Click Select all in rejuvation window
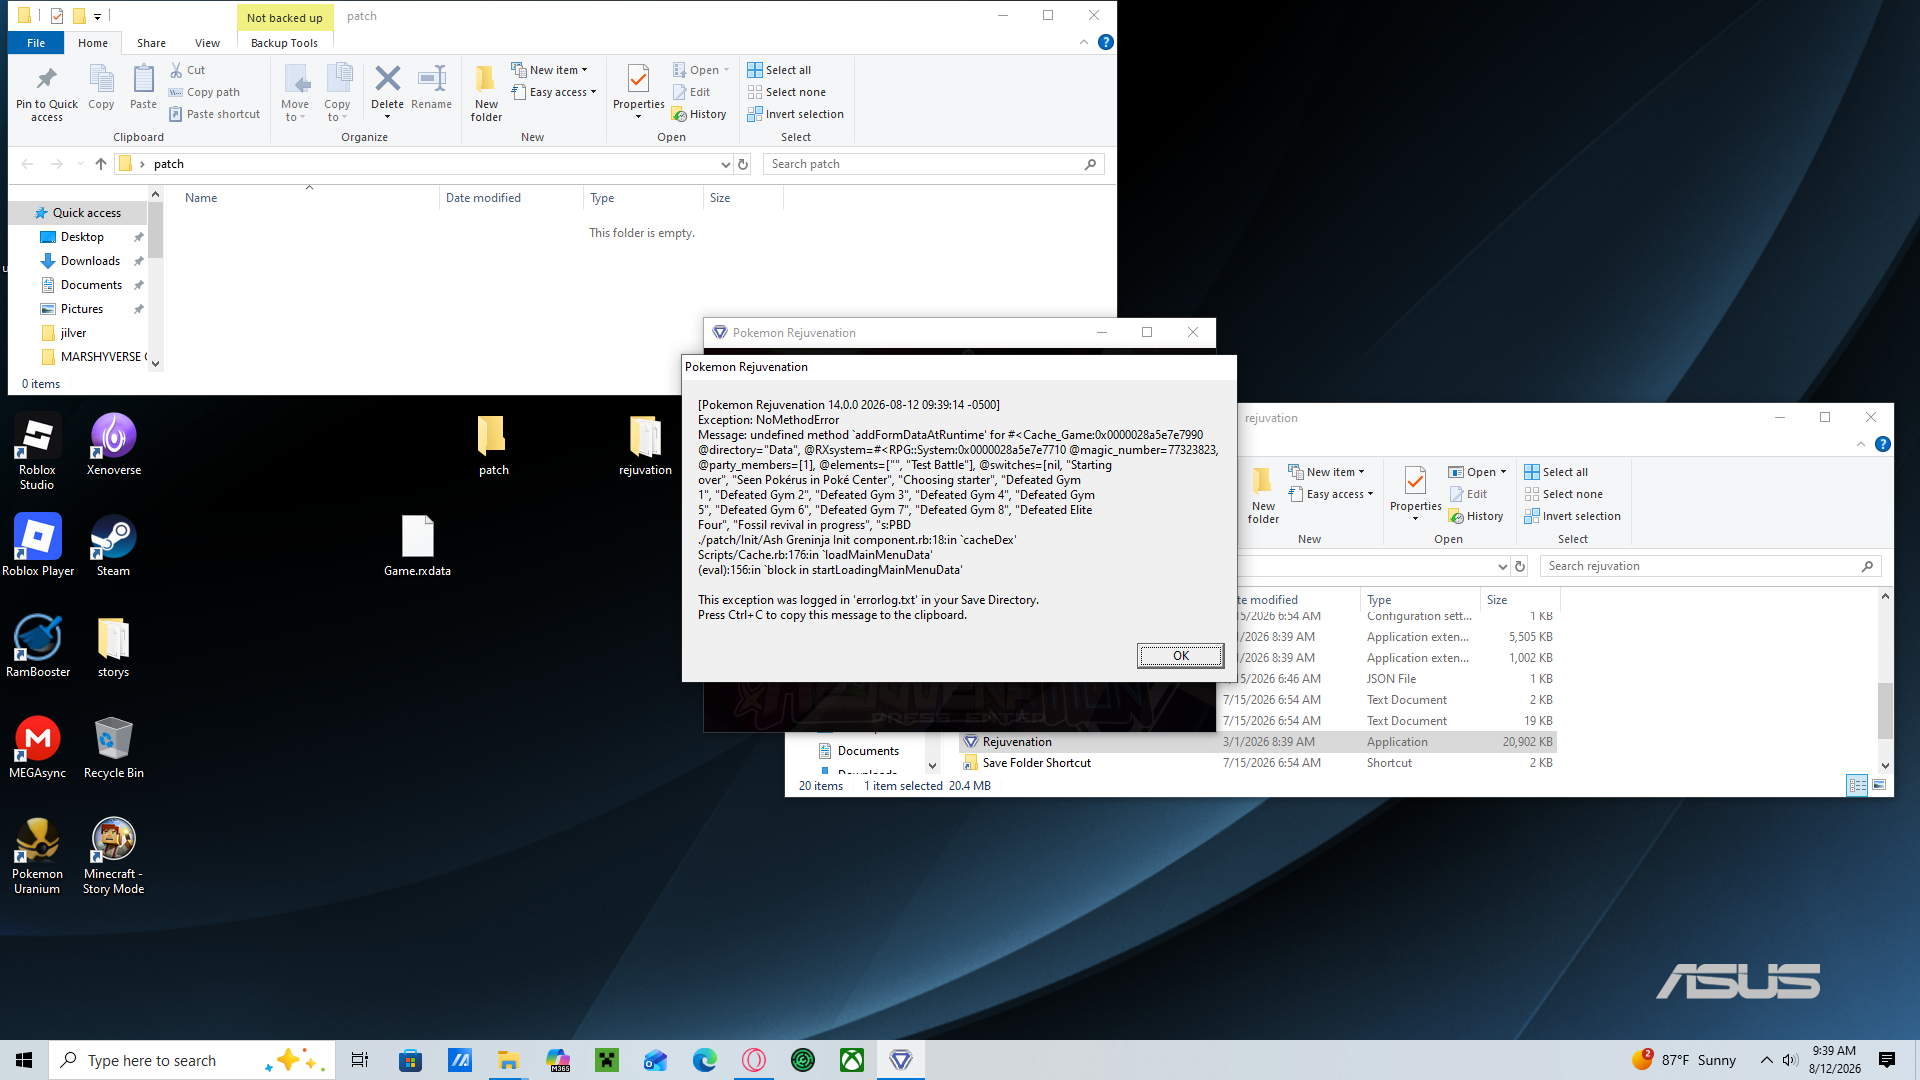The image size is (1920, 1080). tap(1556, 472)
